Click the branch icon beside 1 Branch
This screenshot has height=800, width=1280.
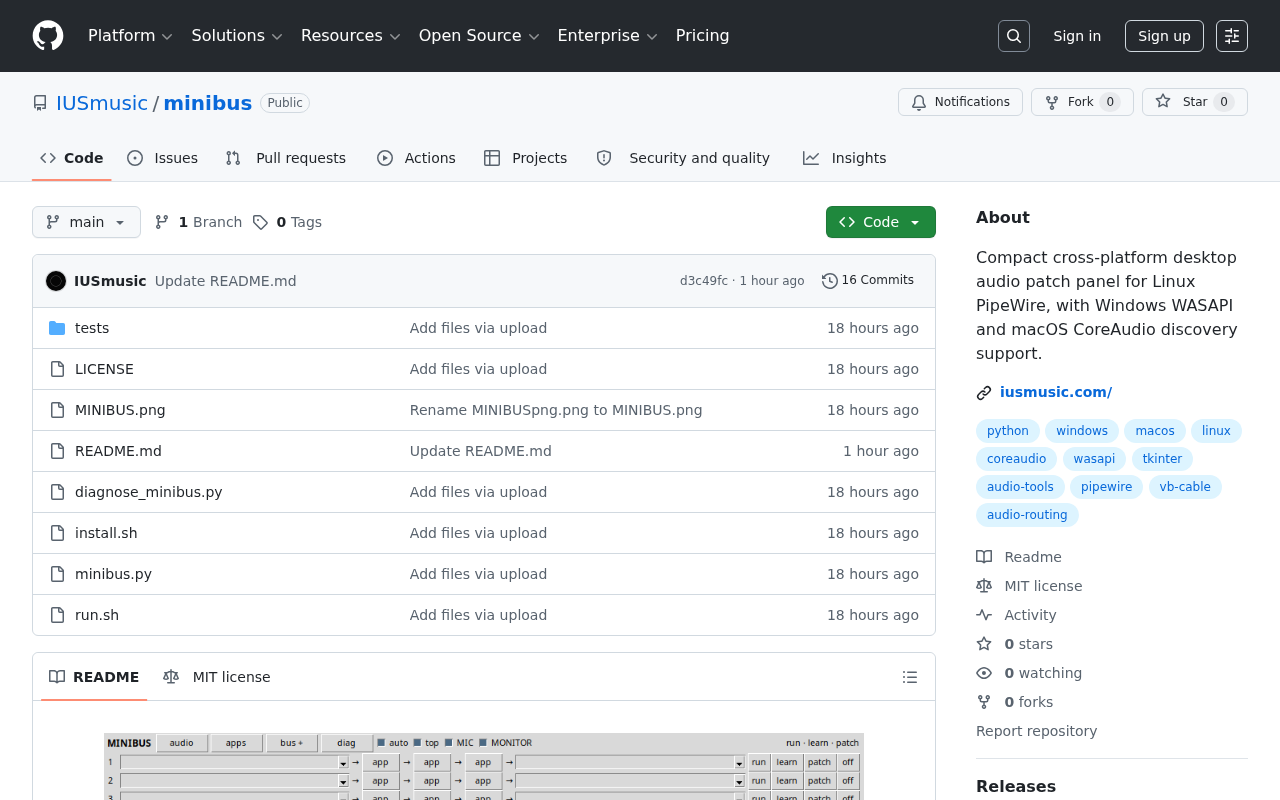(162, 222)
